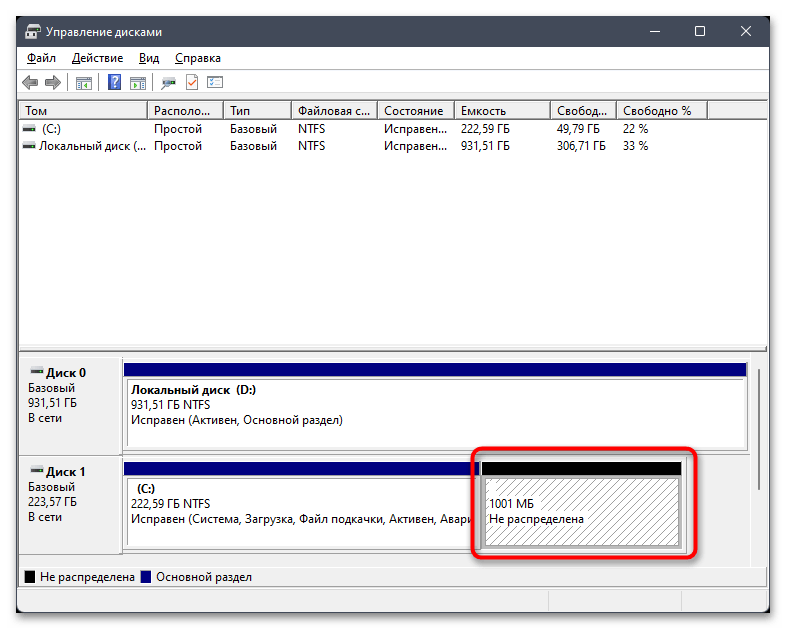Select the Диск 1 label panel
This screenshot has width=786, height=629.
(x=70, y=504)
